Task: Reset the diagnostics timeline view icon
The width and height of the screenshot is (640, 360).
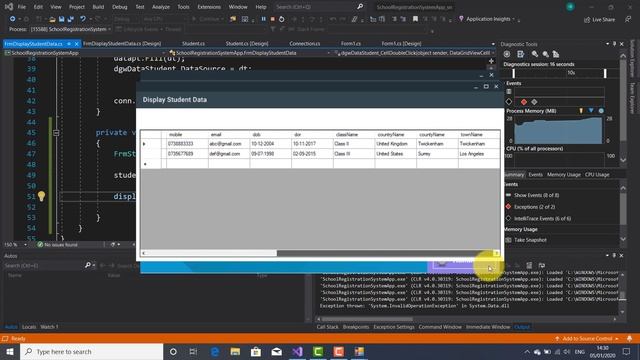Action: pyautogui.click(x=556, y=54)
